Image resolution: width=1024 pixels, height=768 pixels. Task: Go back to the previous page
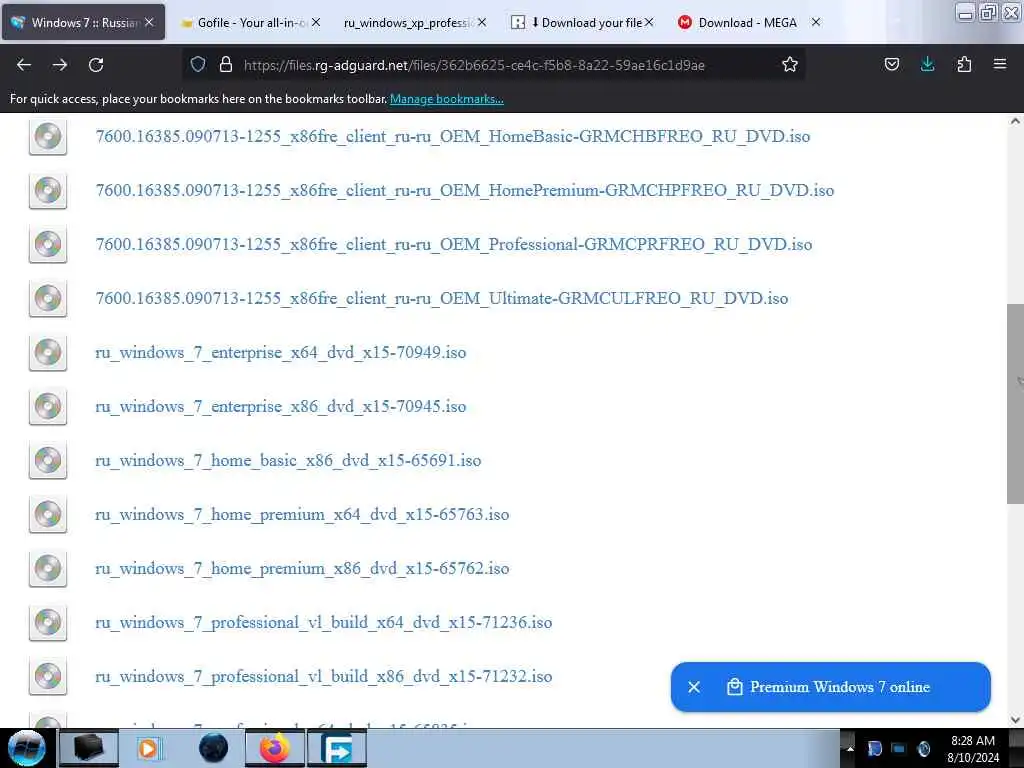24,65
